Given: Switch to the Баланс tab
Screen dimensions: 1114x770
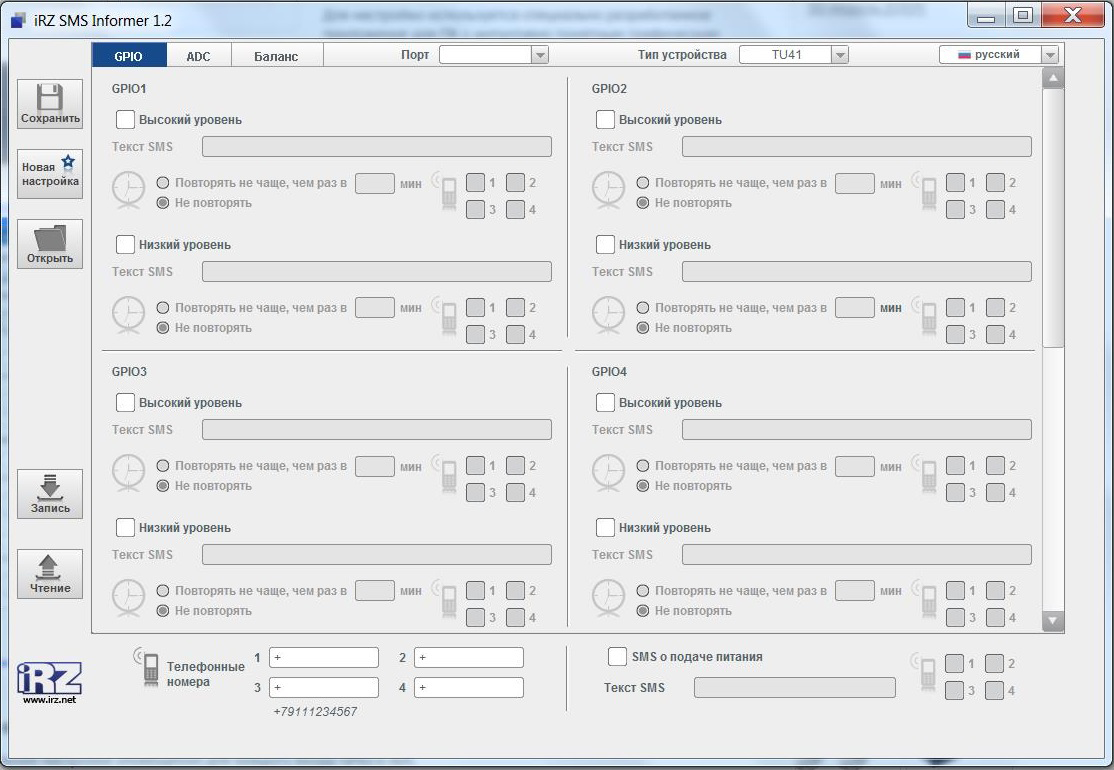Looking at the screenshot, I should point(276,57).
